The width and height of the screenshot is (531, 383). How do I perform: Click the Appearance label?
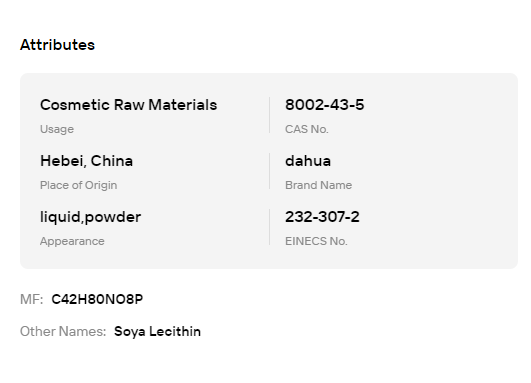[x=72, y=241]
